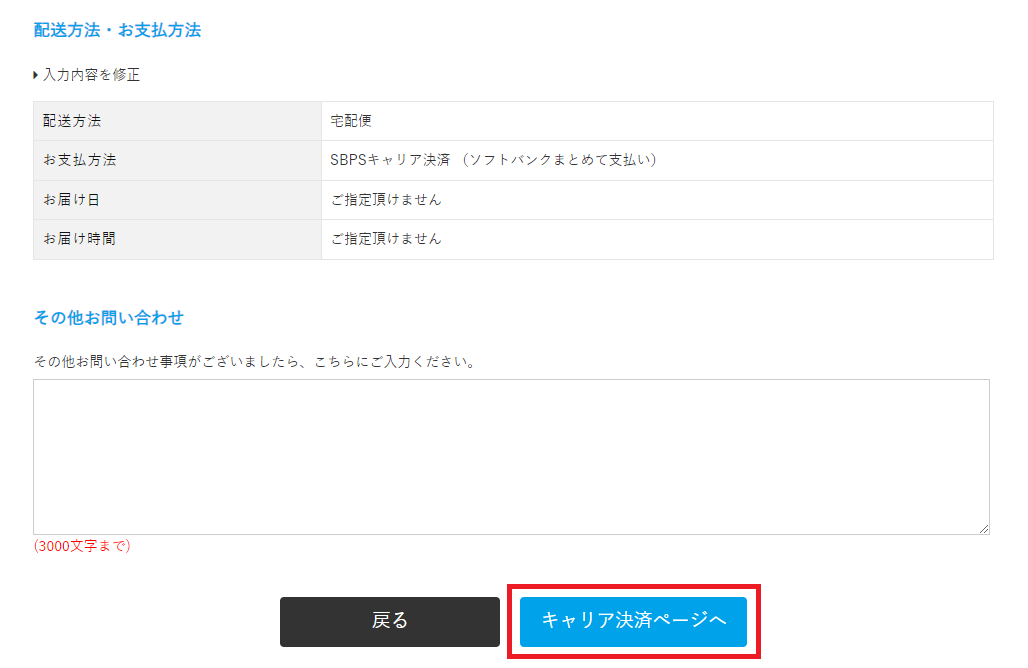Select the お支払方法 table row label
1028x668 pixels.
(72, 160)
